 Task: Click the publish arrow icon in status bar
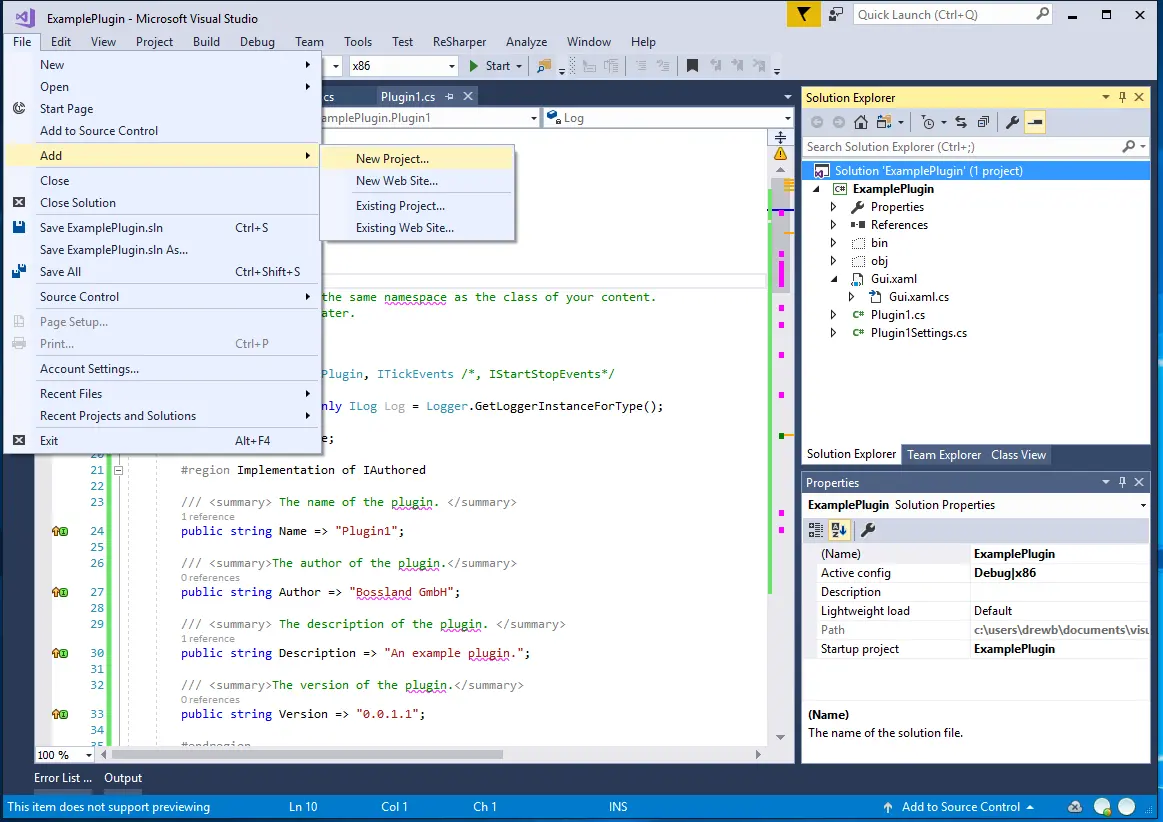(x=888, y=807)
